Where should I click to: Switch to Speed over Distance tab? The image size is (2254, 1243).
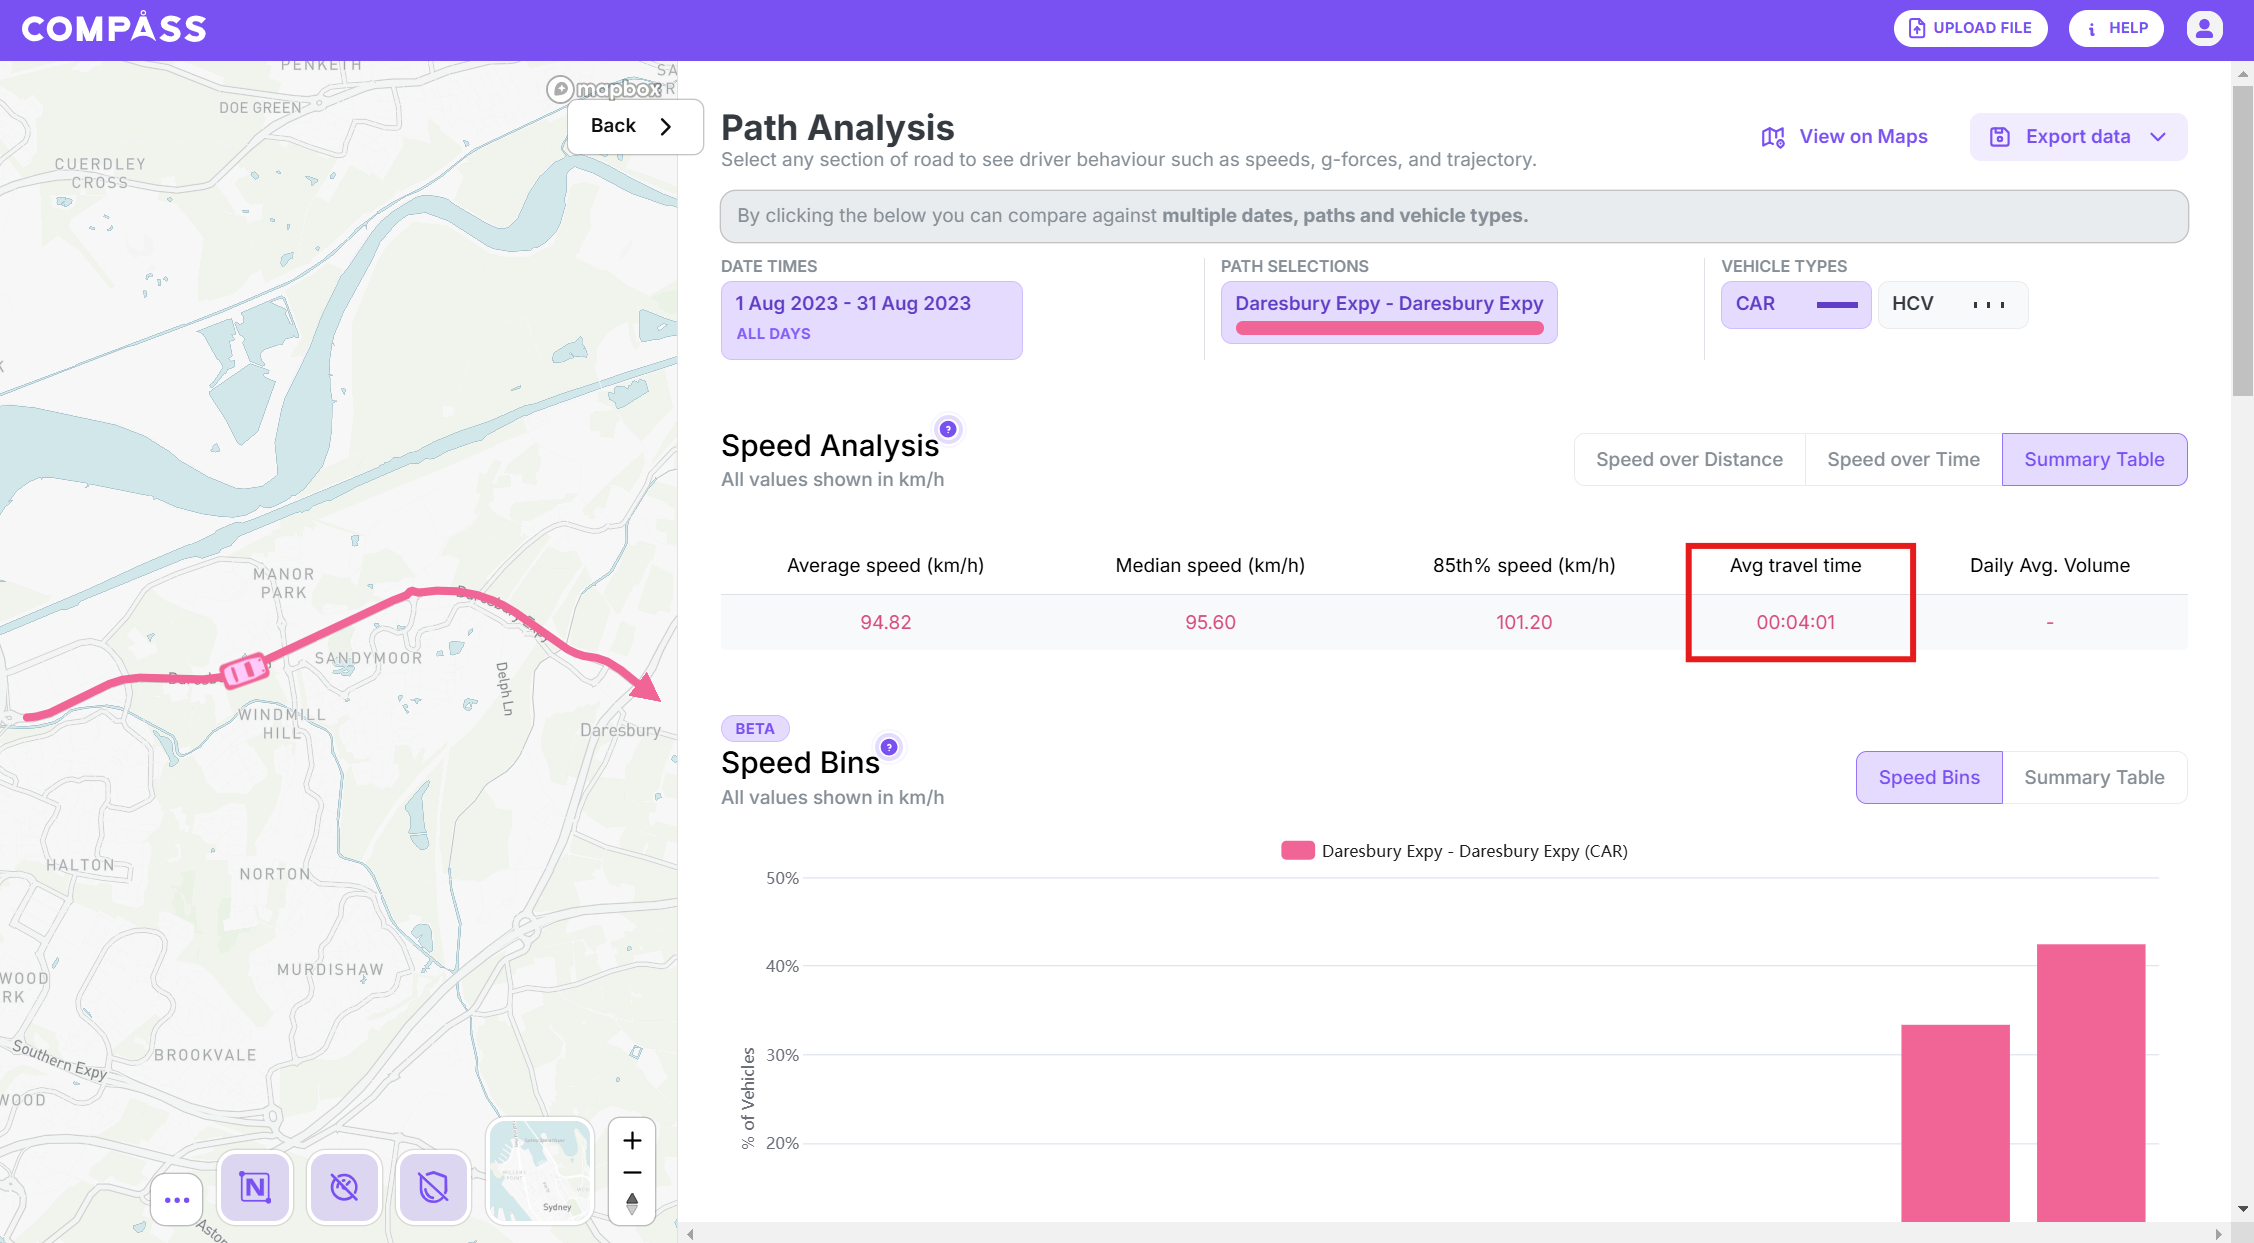tap(1689, 459)
